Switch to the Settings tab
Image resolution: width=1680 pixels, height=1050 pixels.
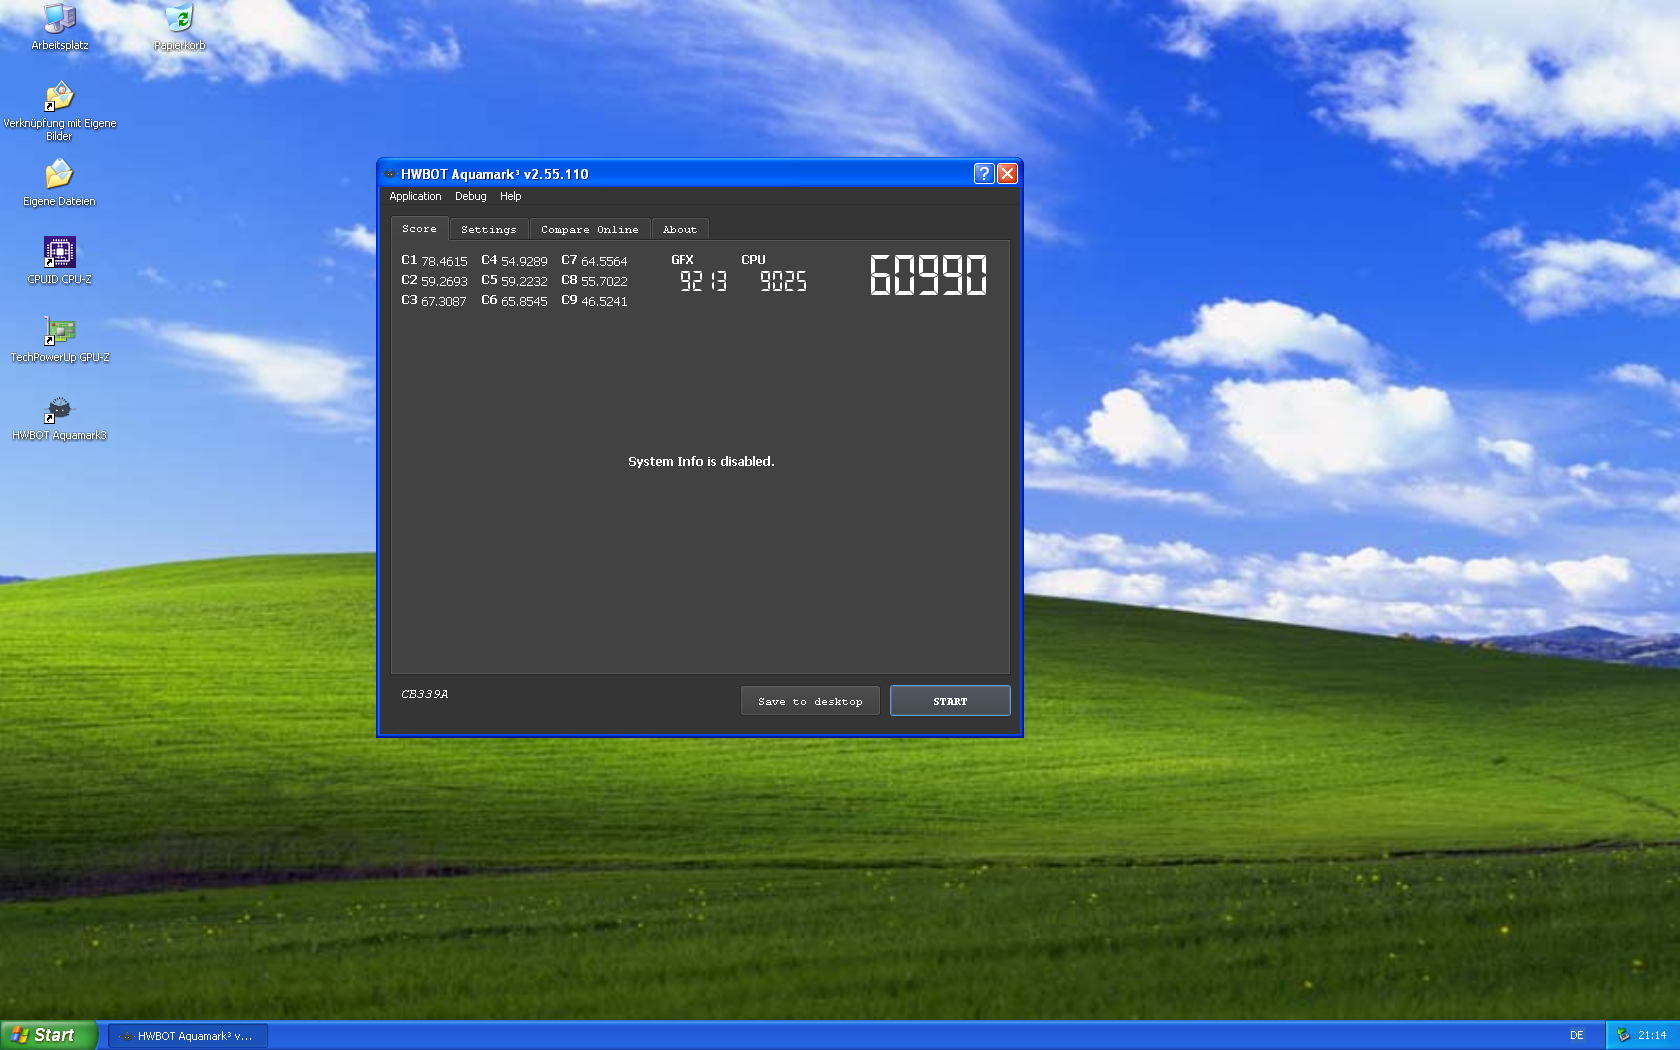tap(489, 230)
